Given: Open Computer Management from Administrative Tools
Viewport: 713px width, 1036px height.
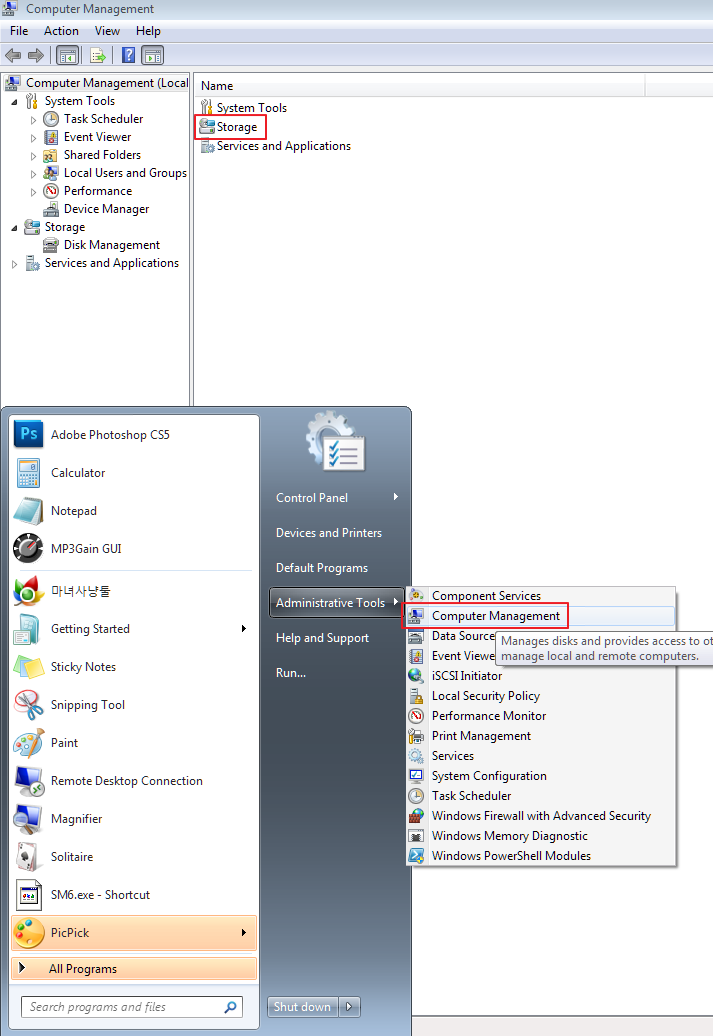Looking at the screenshot, I should [x=541, y=616].
